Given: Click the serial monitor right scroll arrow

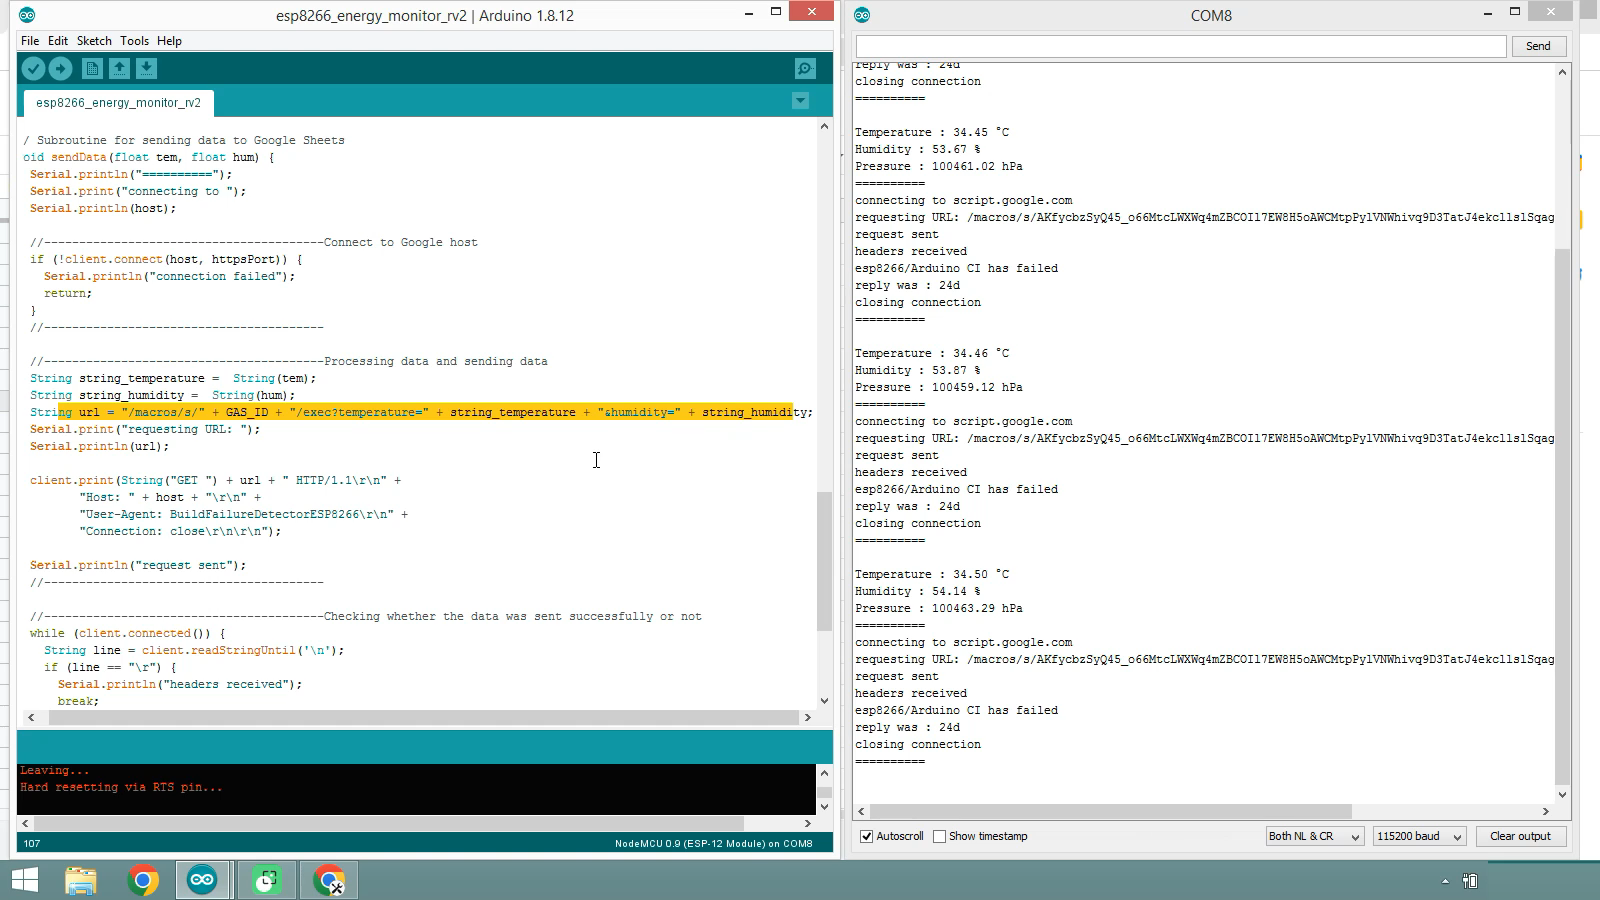Looking at the screenshot, I should point(1546,811).
